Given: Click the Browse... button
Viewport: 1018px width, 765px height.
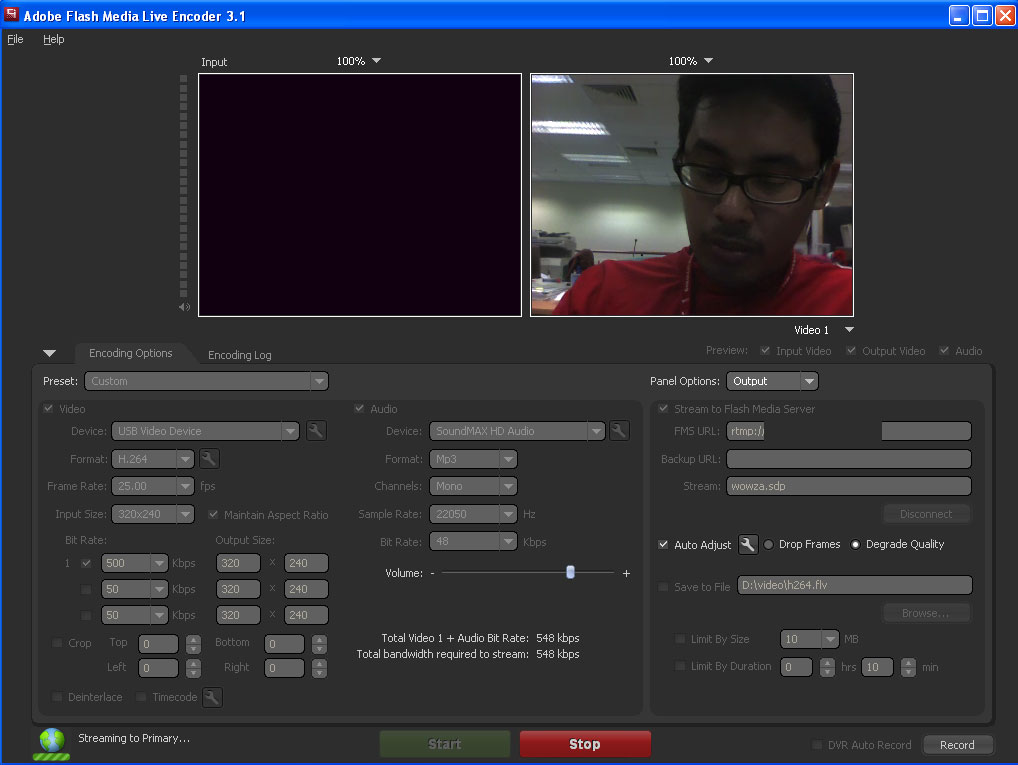Looking at the screenshot, I should 926,613.
